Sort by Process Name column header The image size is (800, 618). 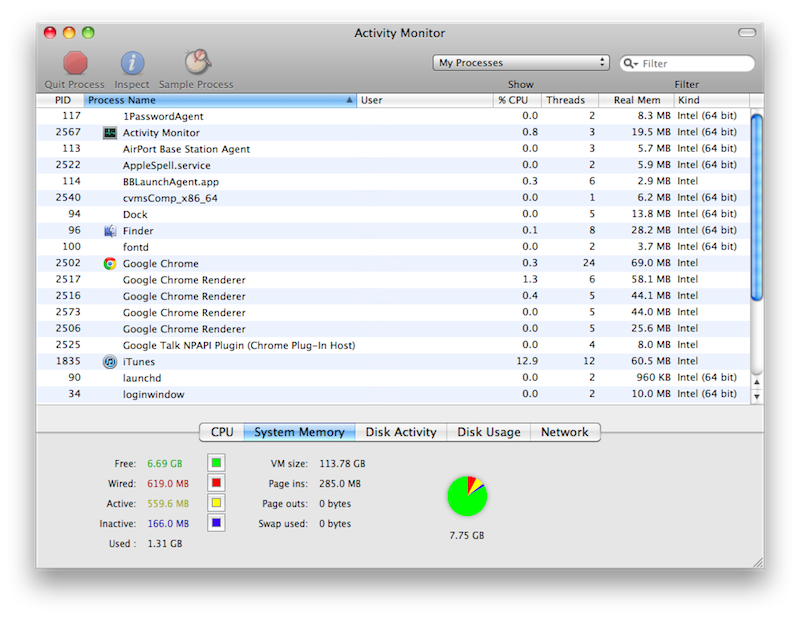coord(220,100)
